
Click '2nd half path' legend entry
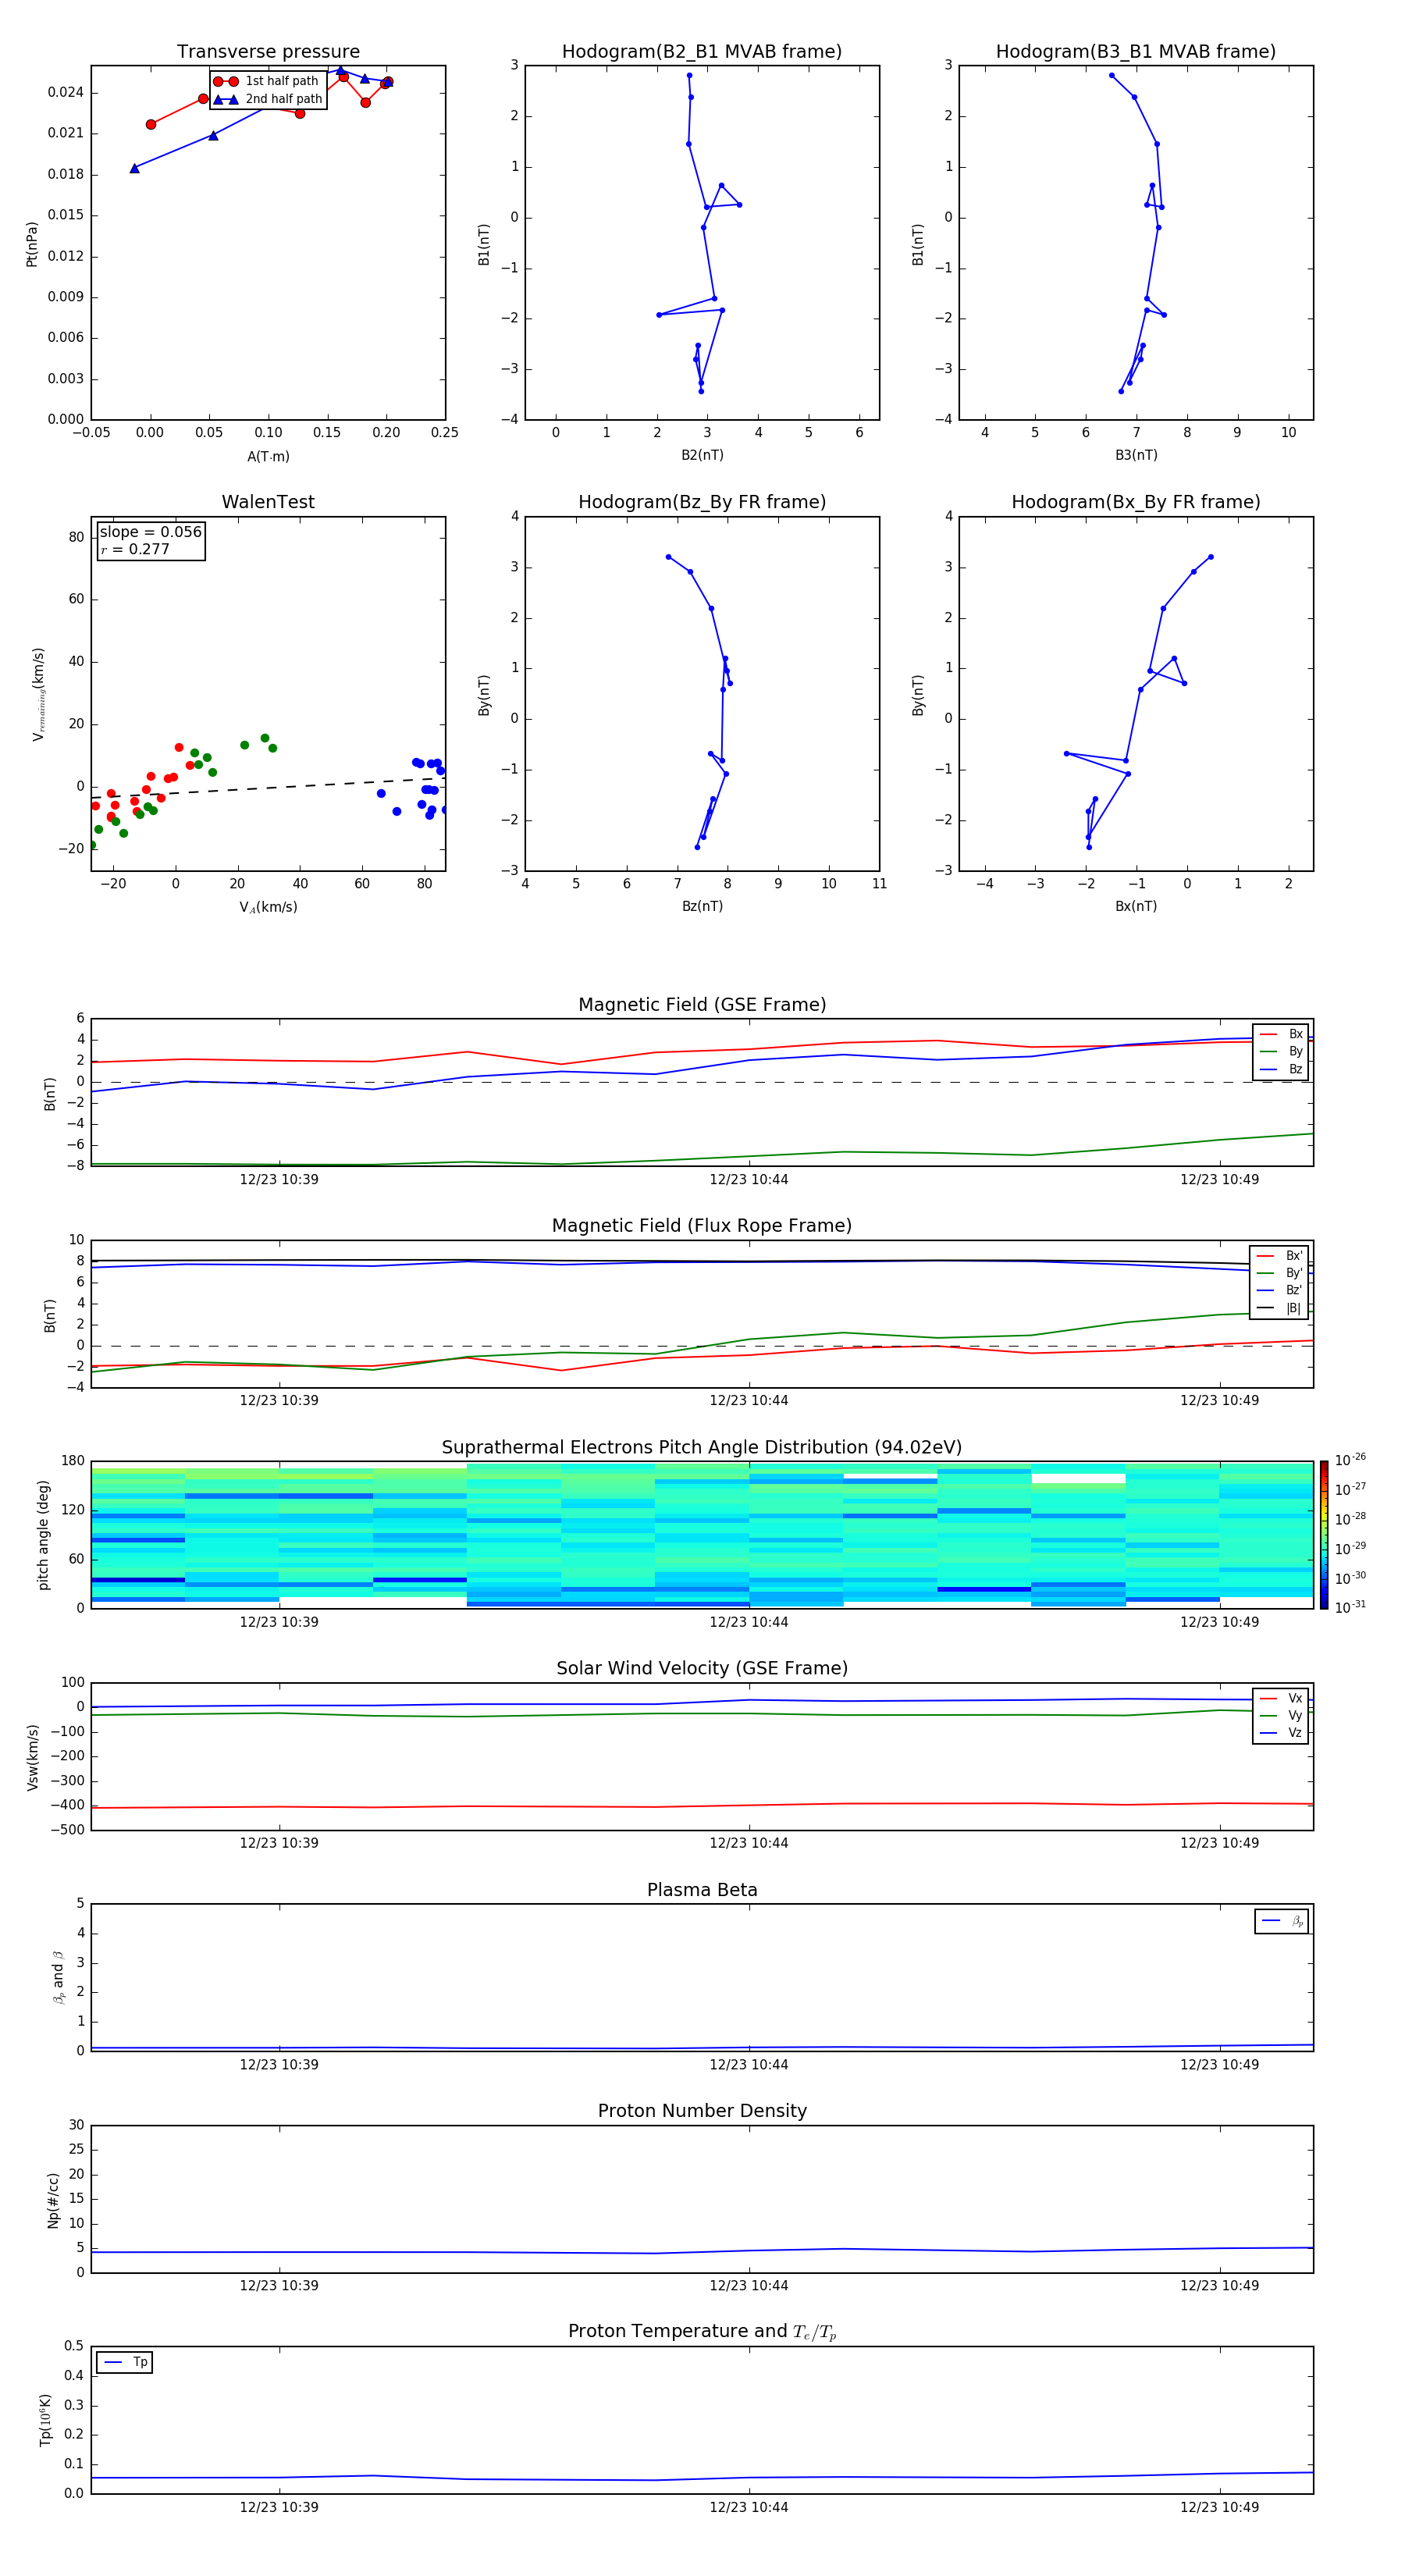coord(268,99)
